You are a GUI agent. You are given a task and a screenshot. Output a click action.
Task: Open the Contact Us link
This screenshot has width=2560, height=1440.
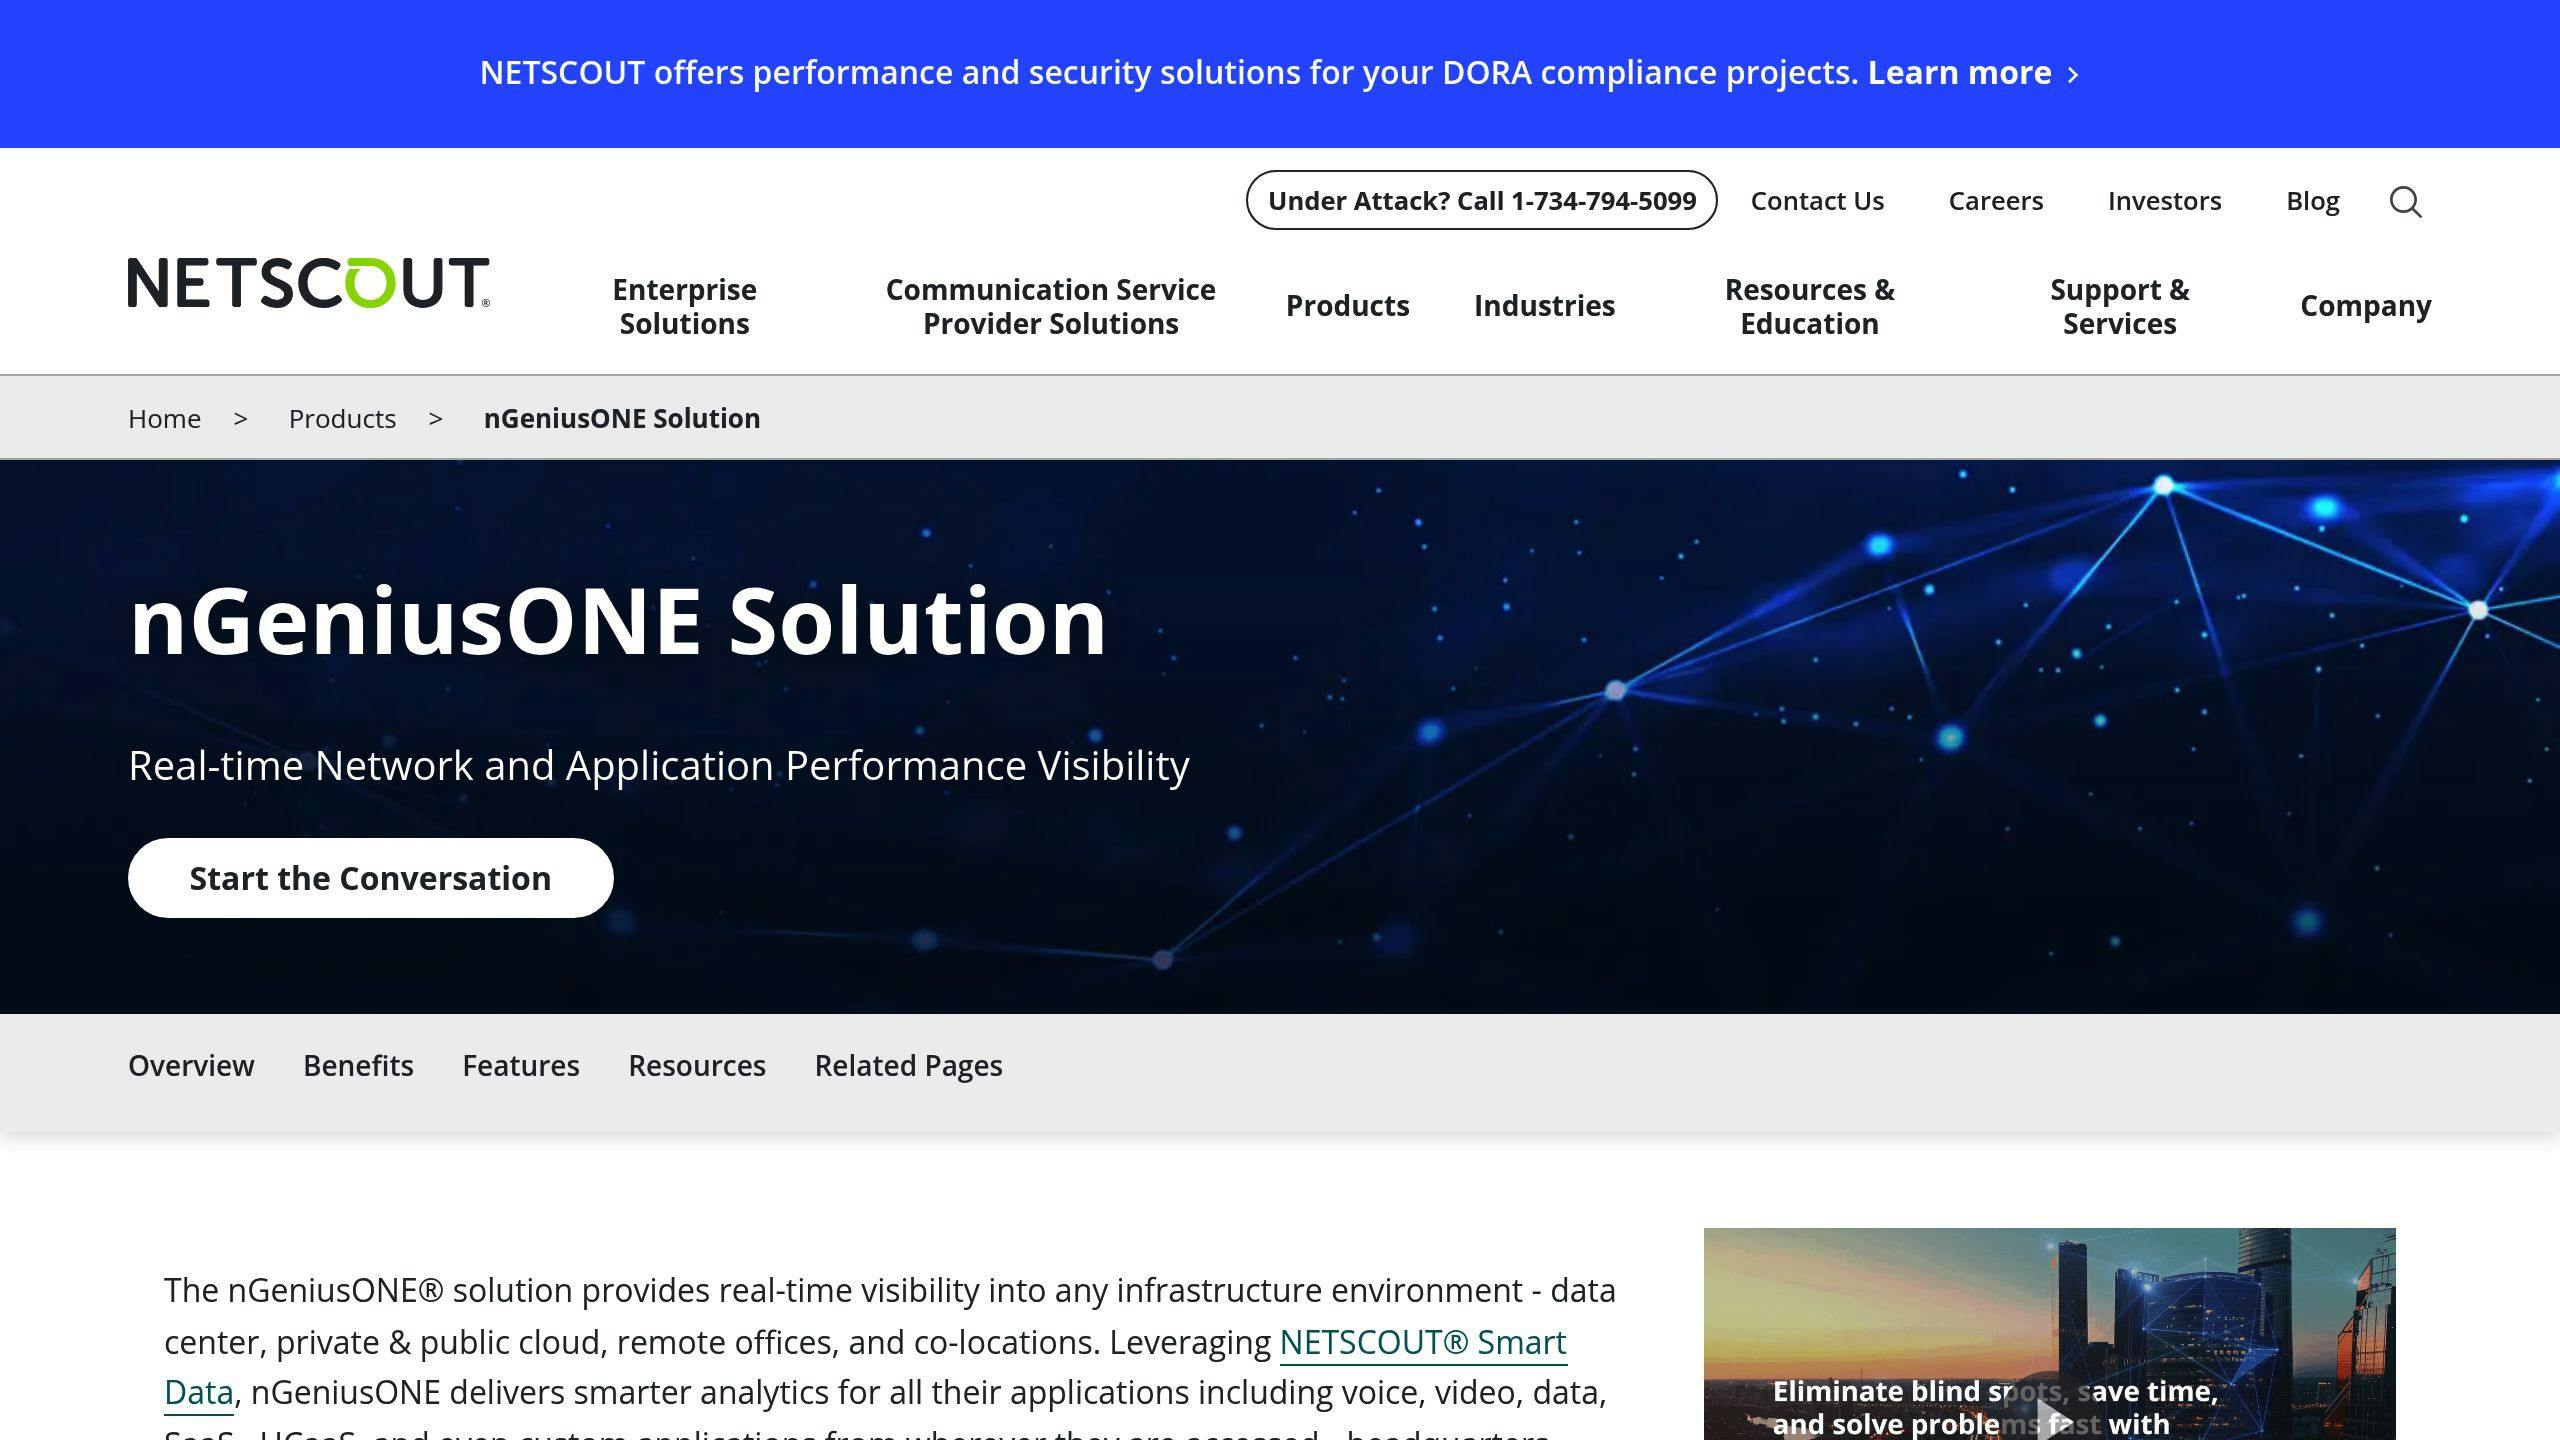[x=1817, y=201]
